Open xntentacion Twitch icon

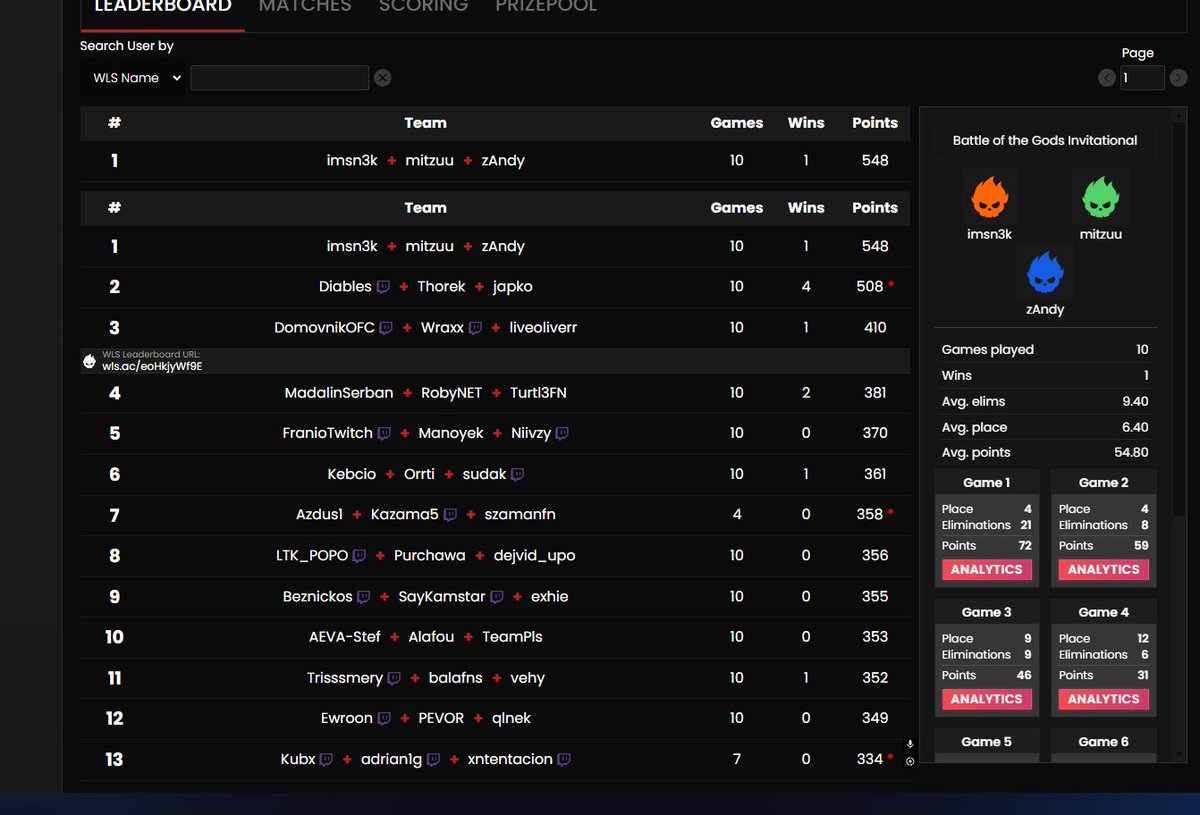(x=564, y=760)
